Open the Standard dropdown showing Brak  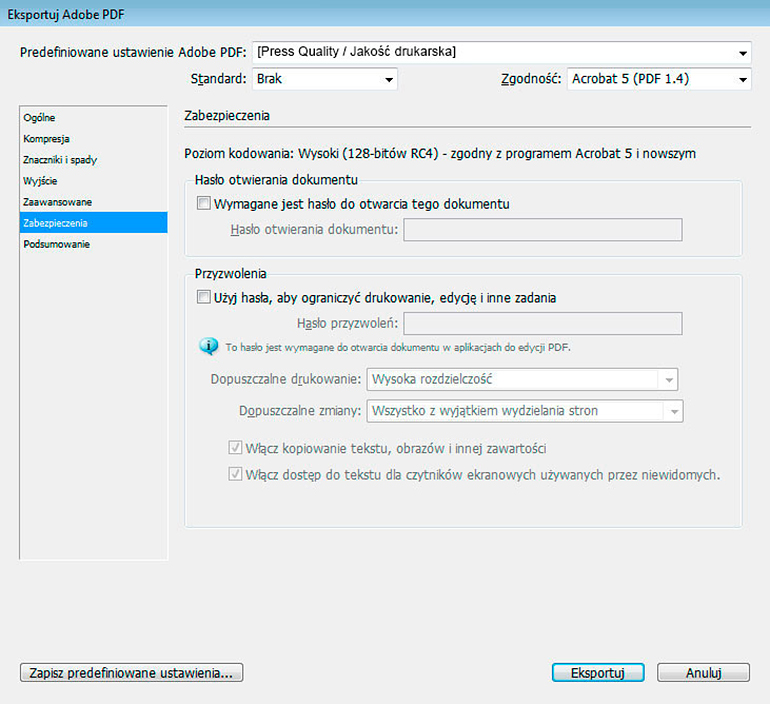tap(325, 79)
